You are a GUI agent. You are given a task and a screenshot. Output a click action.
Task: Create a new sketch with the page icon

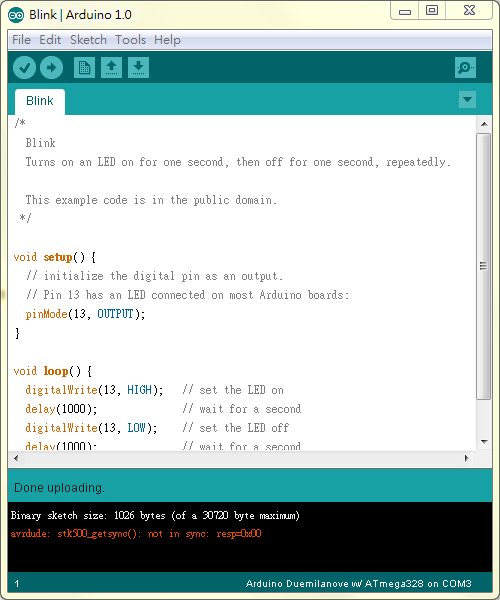(84, 68)
